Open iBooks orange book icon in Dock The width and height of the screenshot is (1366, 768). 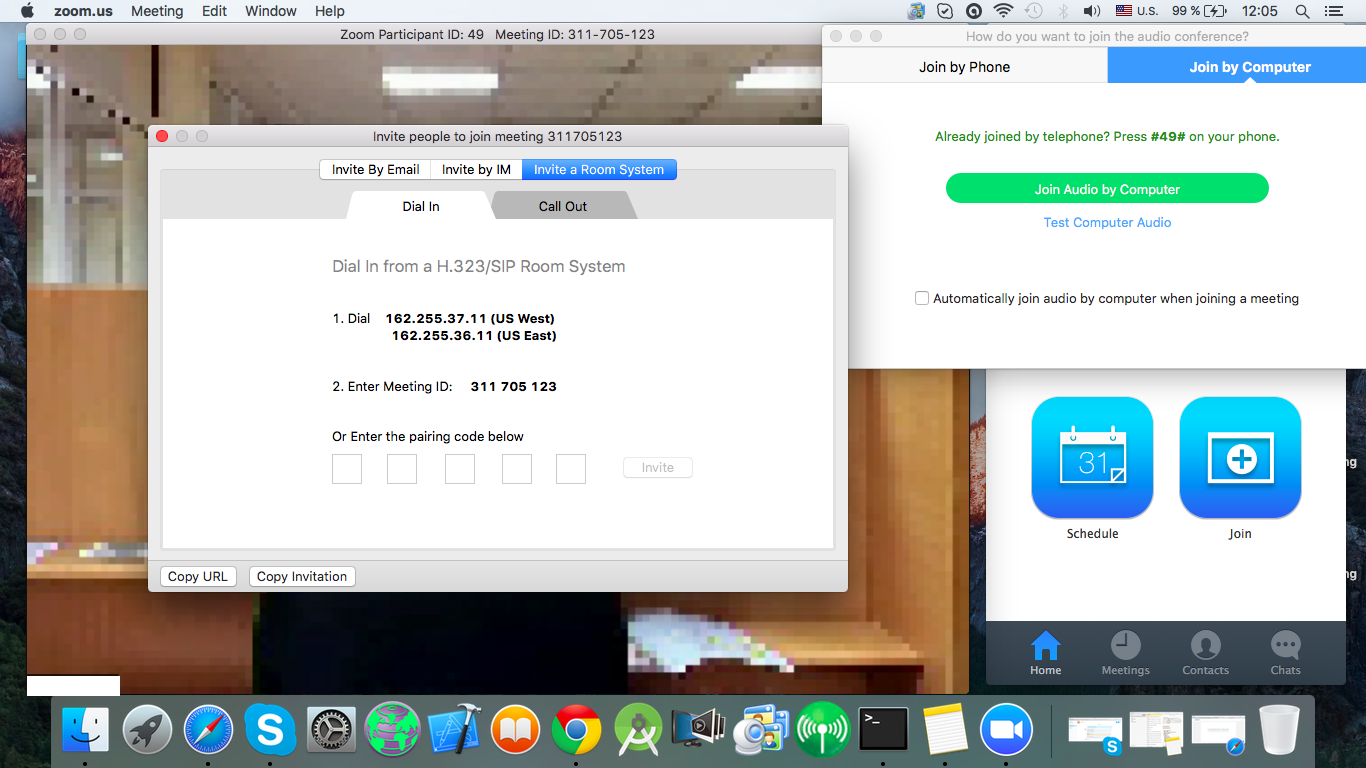tap(515, 730)
